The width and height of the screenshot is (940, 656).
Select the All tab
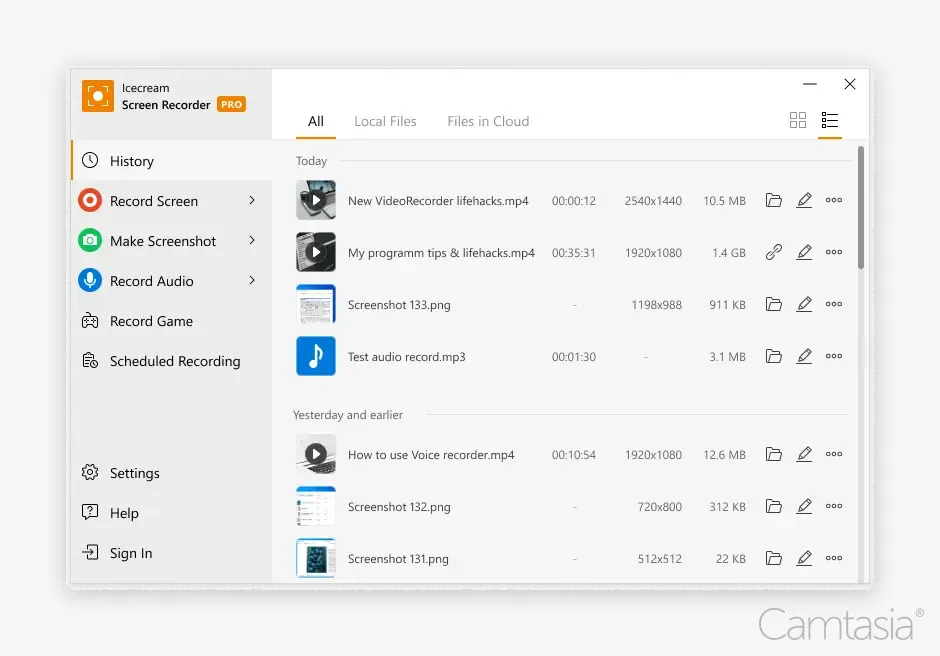(x=315, y=121)
